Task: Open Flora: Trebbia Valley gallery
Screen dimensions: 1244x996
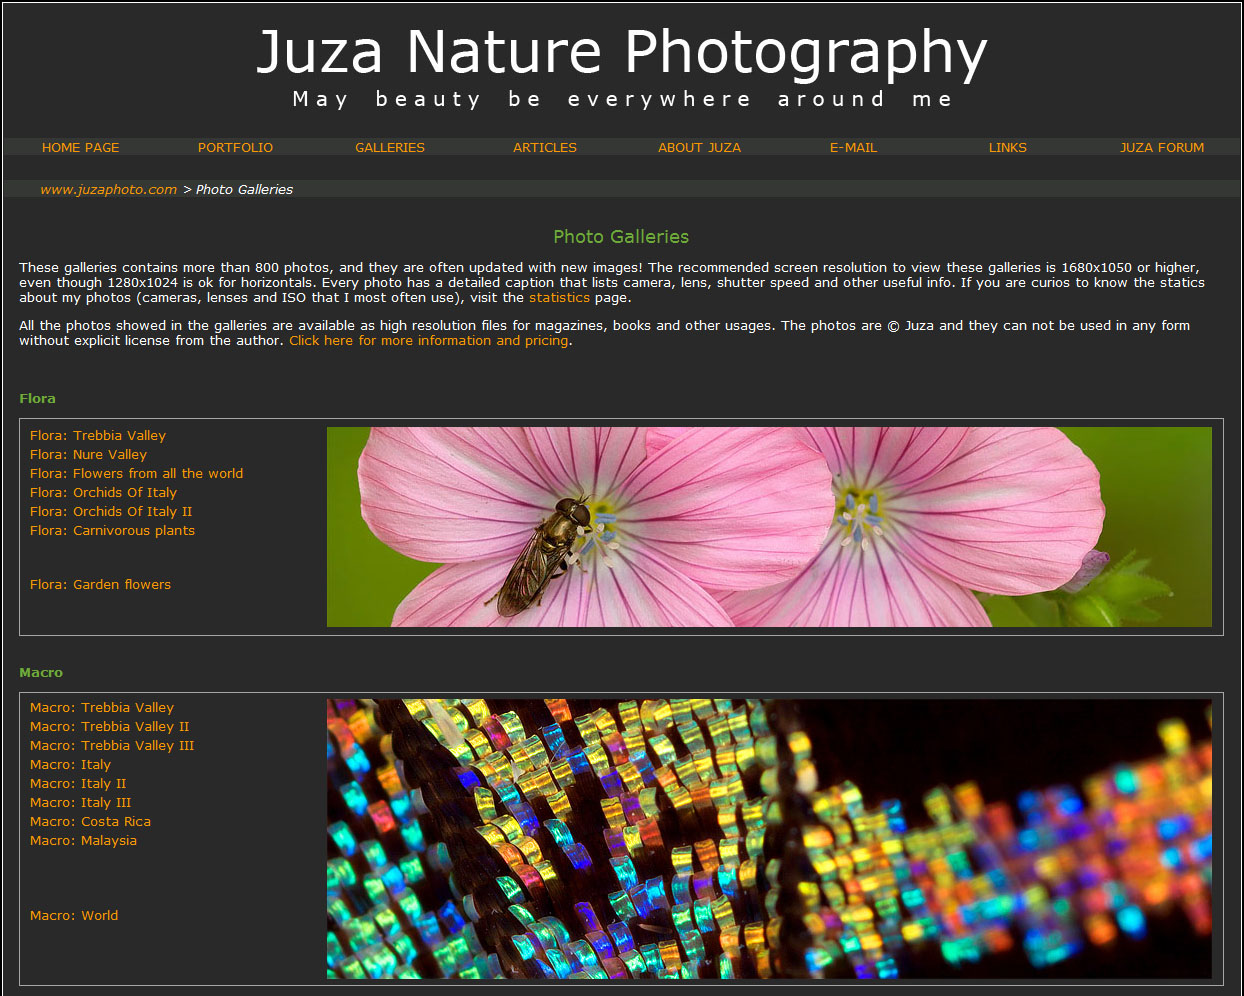Action: point(98,435)
